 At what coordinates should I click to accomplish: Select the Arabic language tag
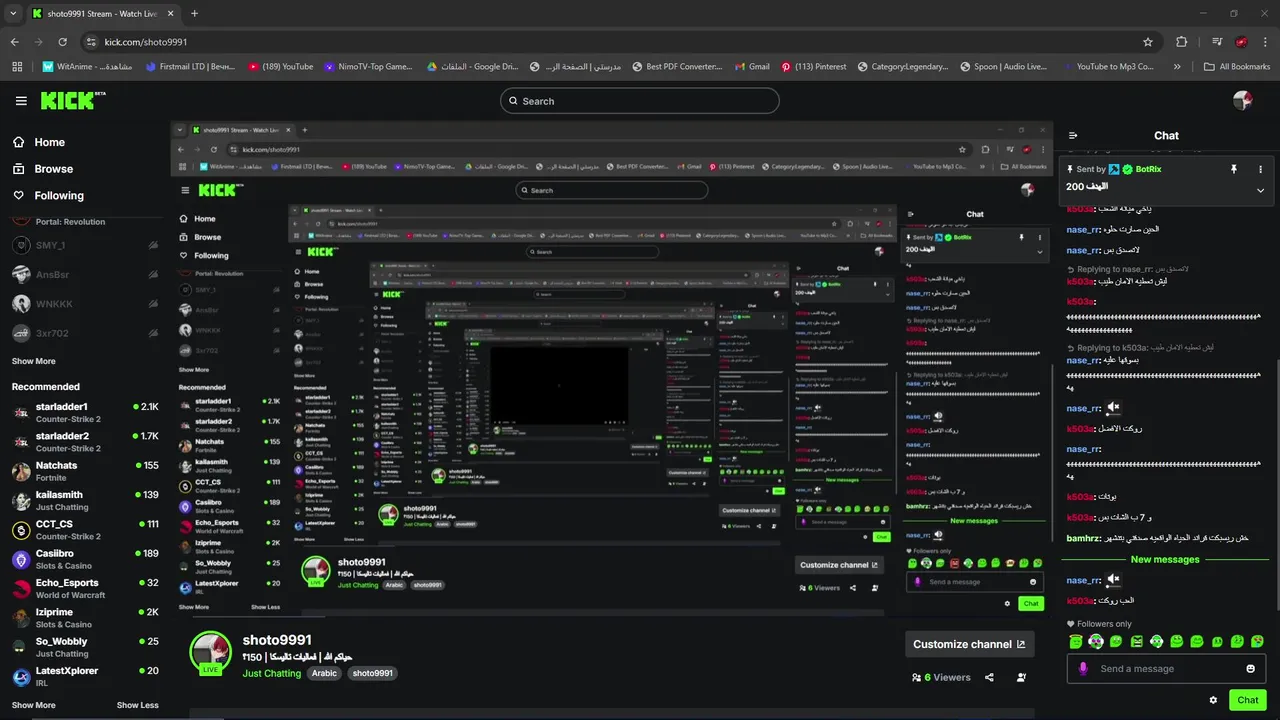[324, 673]
